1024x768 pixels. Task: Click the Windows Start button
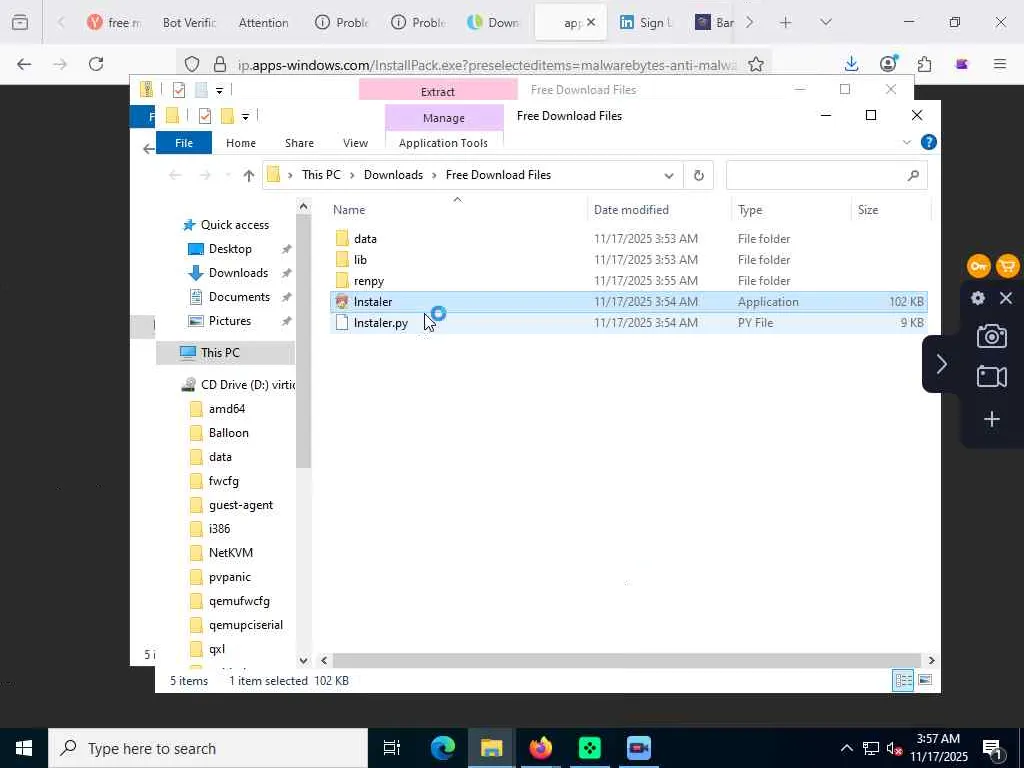tap(24, 748)
